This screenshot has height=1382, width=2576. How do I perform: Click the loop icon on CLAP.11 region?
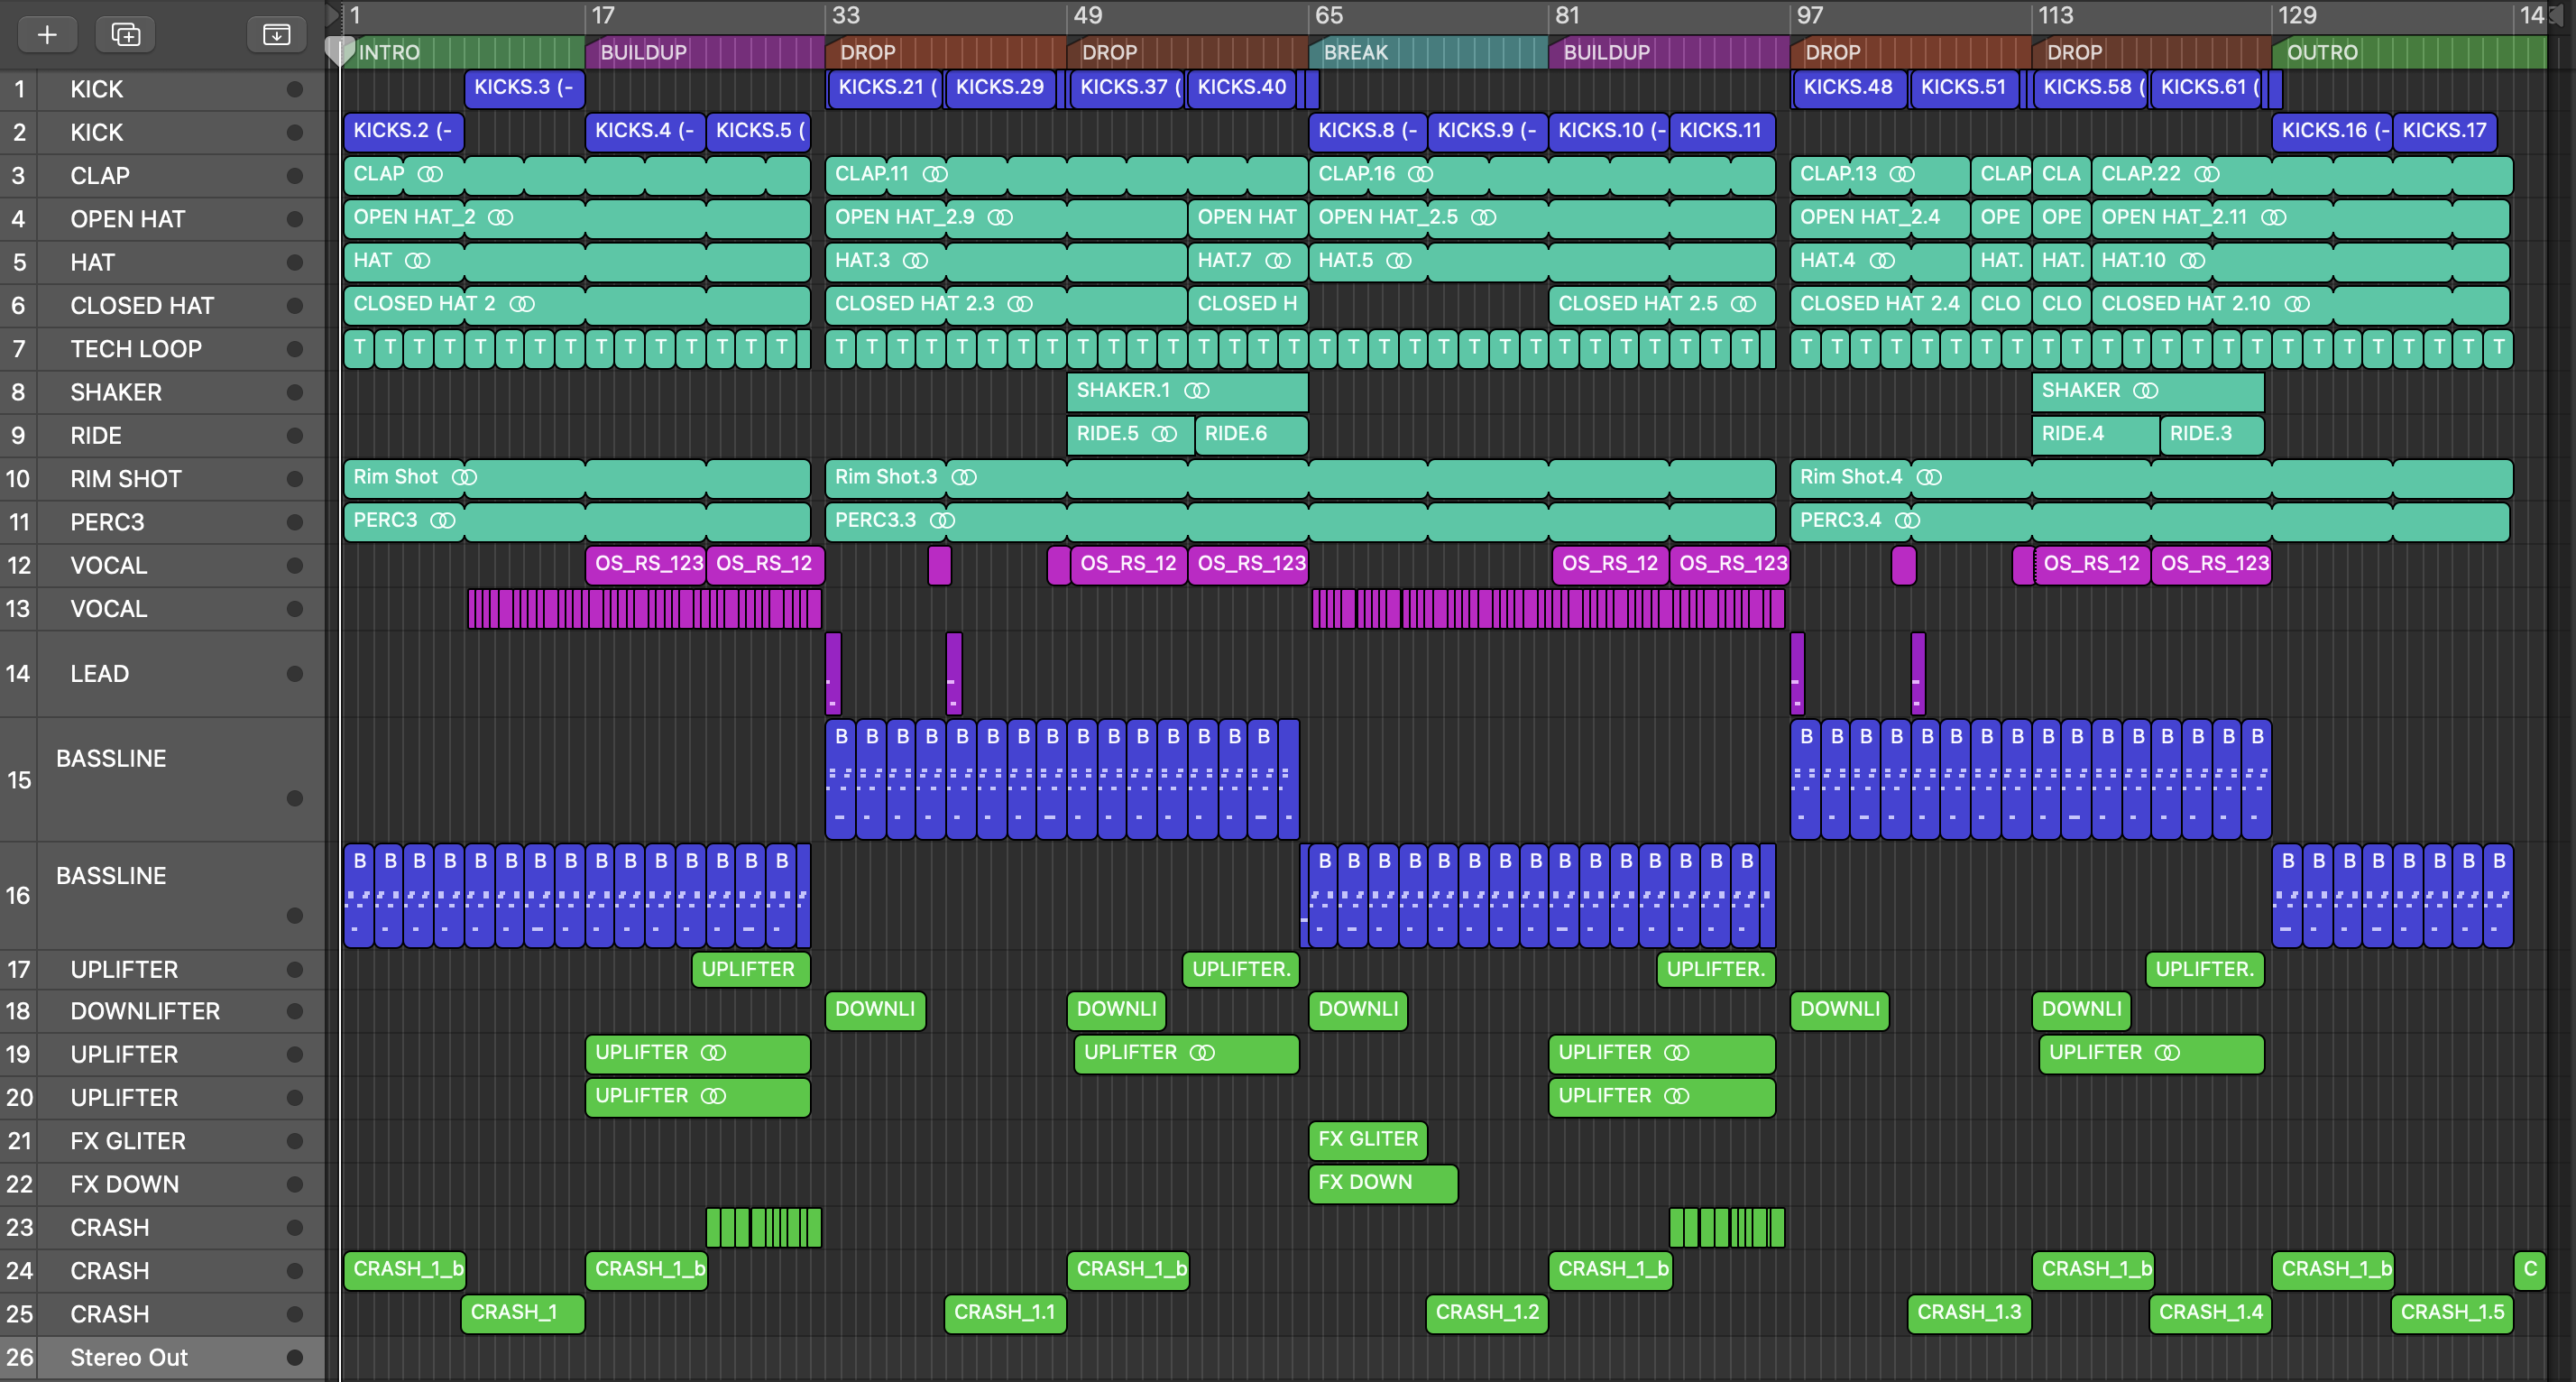[x=935, y=174]
